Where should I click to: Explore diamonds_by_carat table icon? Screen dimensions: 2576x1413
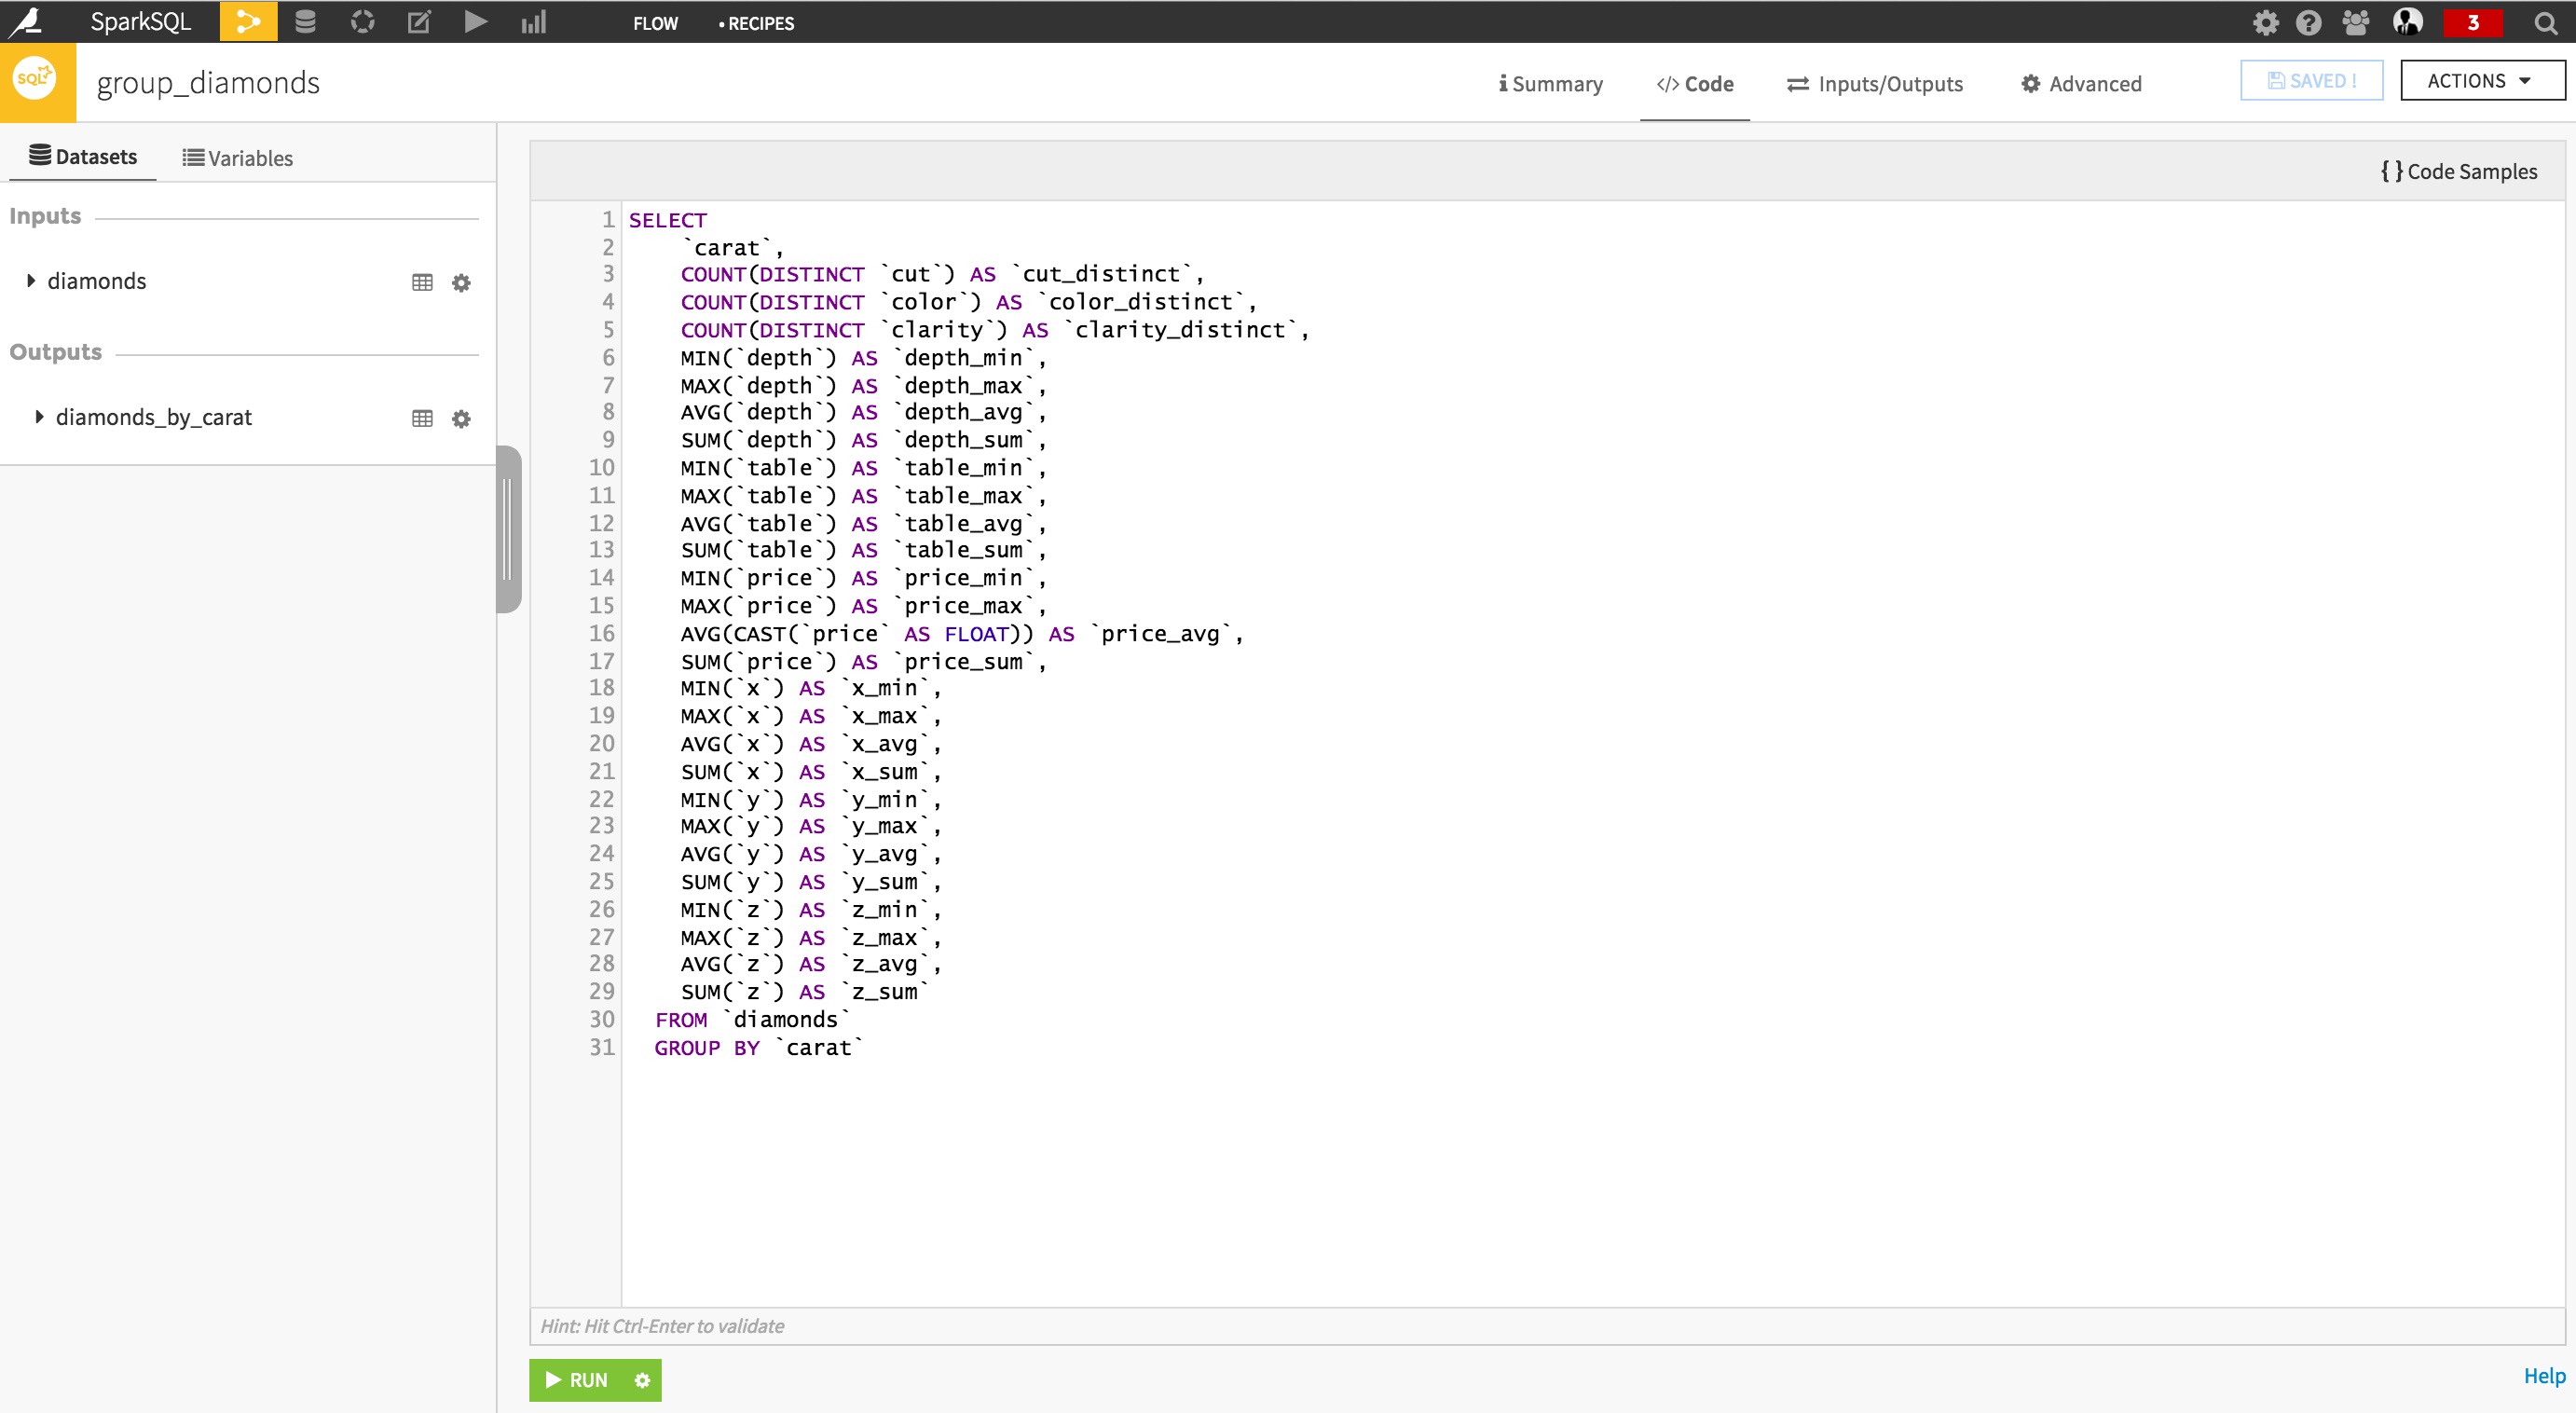(422, 419)
